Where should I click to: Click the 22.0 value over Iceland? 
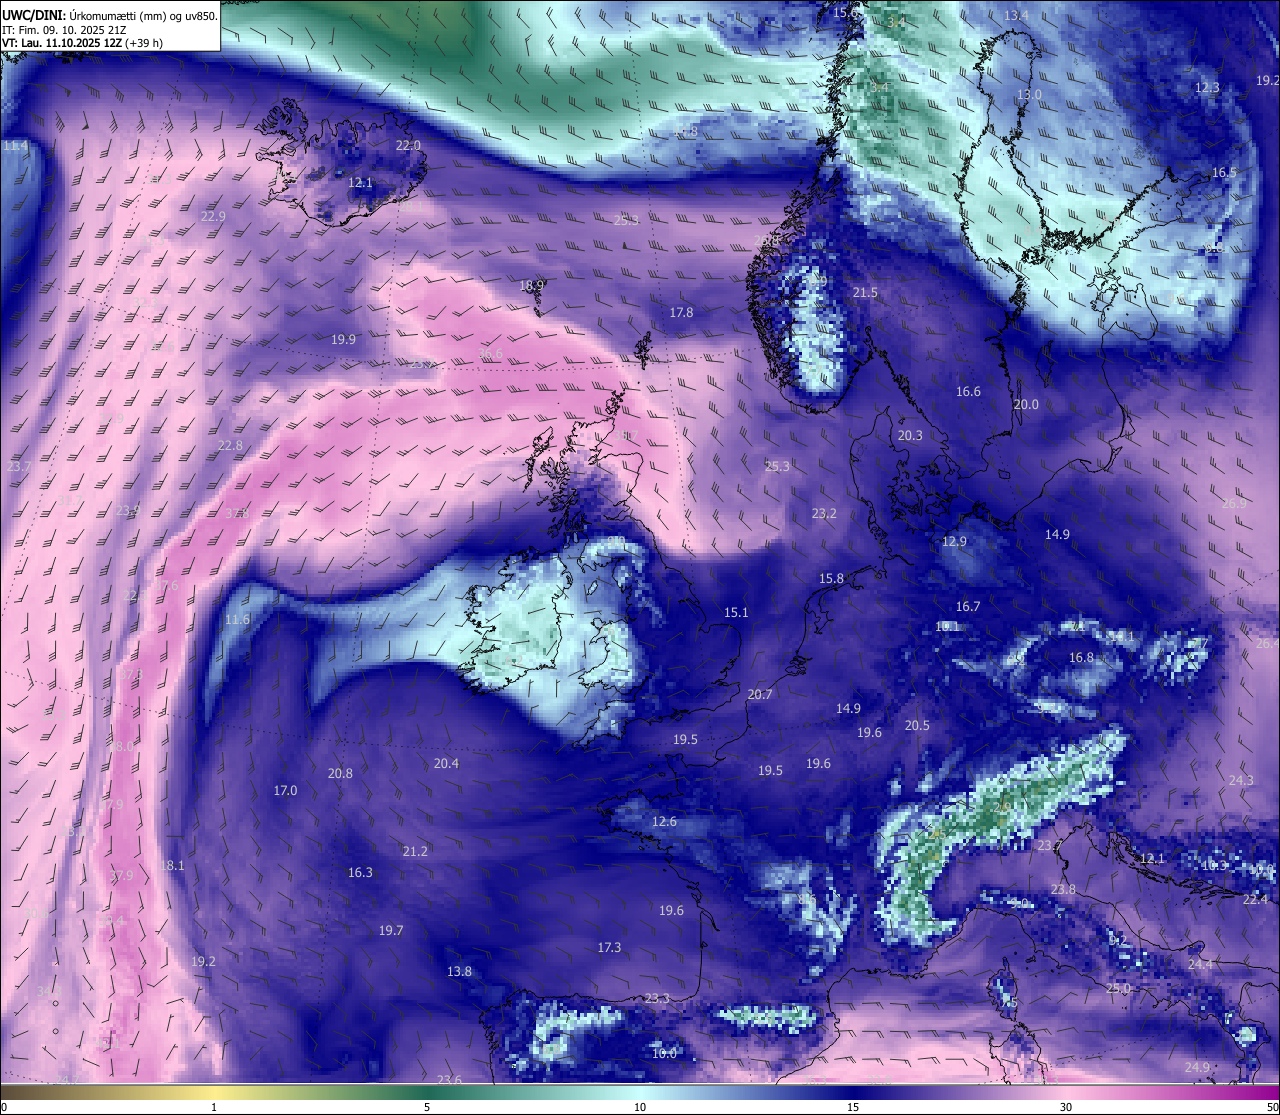click(x=408, y=145)
